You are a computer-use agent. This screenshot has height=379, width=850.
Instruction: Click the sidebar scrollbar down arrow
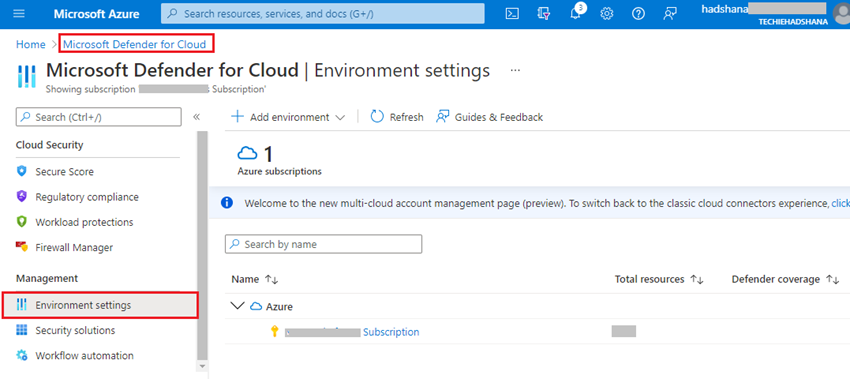(x=203, y=367)
